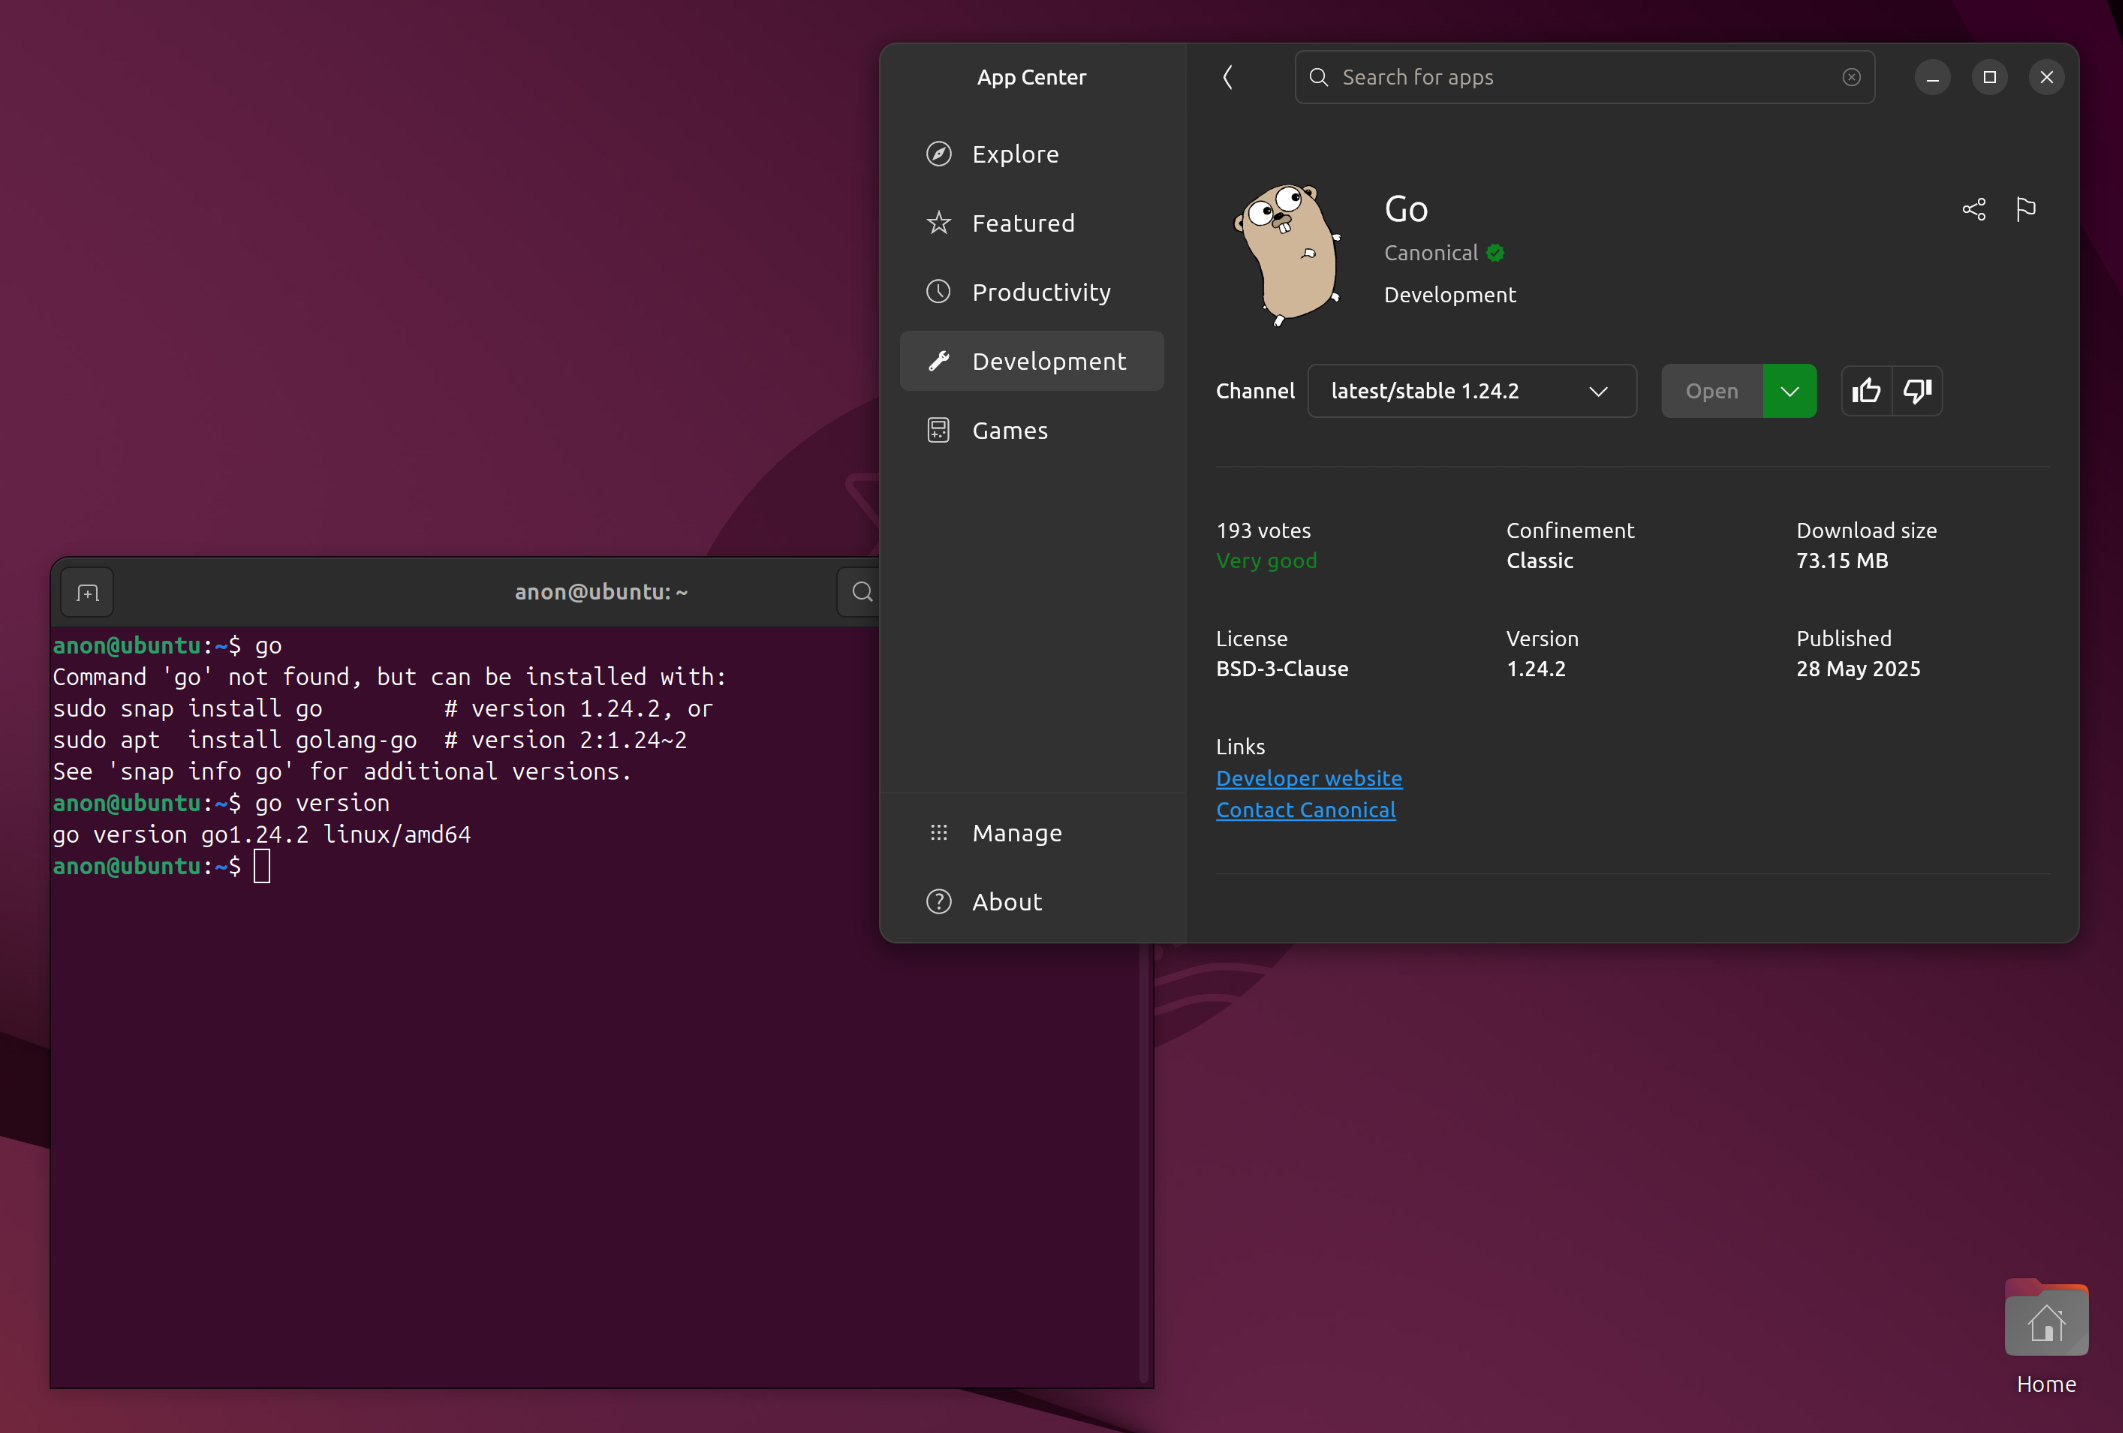This screenshot has height=1433, width=2123.
Task: Select Featured in the sidebar
Action: (x=1032, y=223)
